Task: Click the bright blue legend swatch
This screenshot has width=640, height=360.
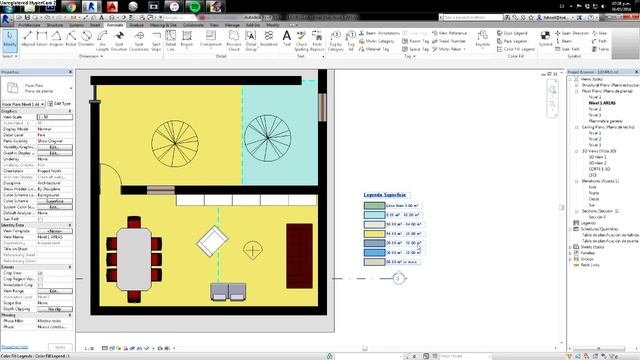Action: click(374, 253)
